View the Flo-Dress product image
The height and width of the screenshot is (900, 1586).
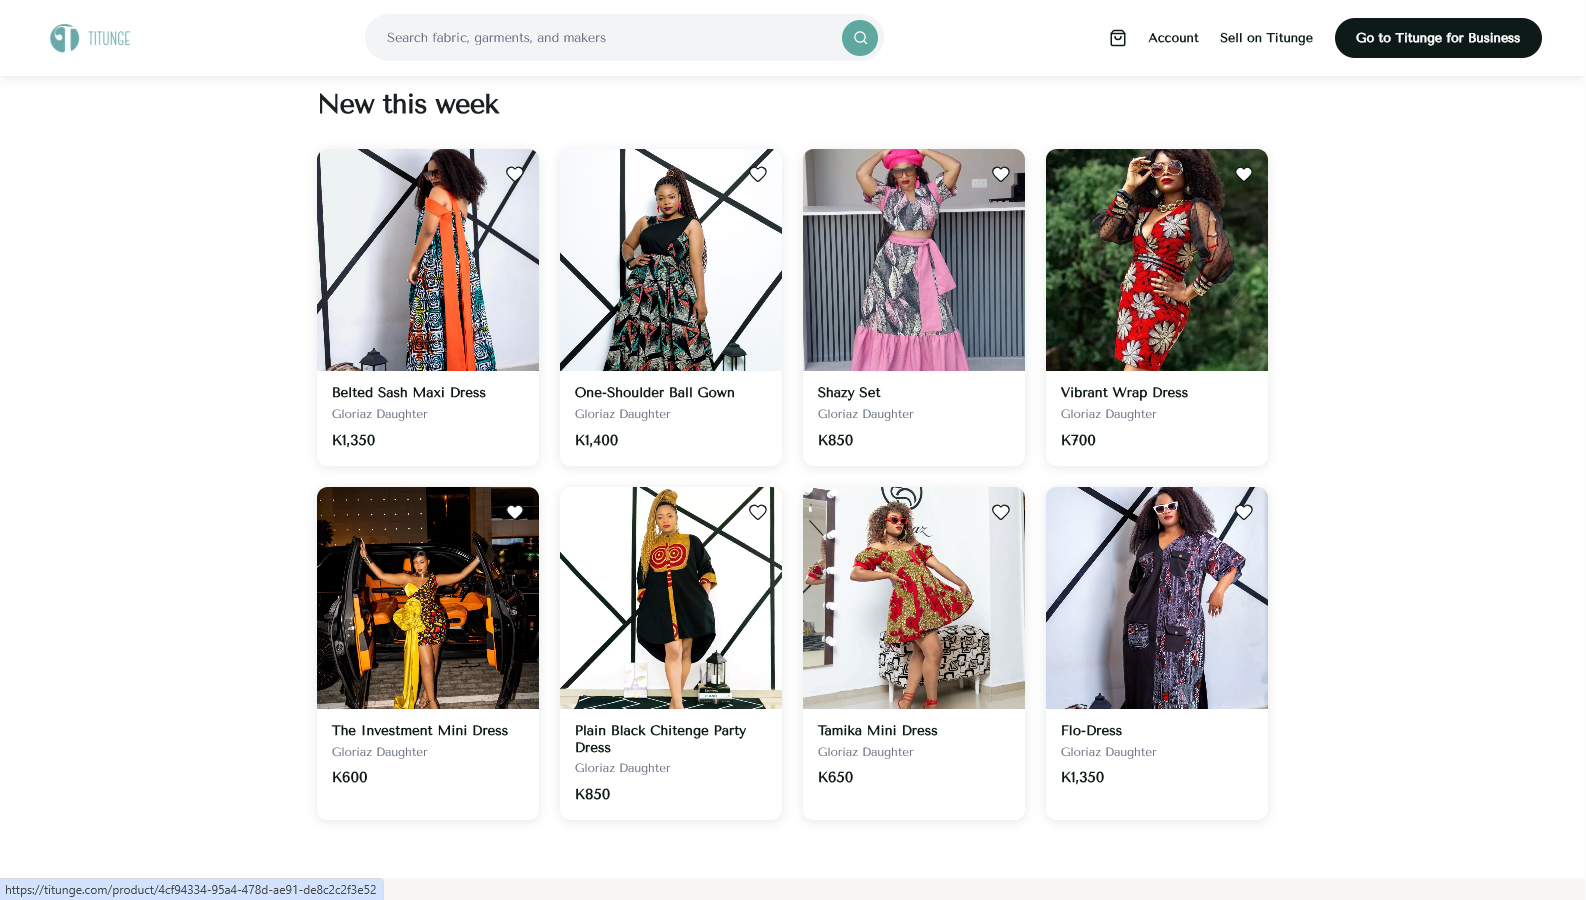coord(1157,598)
